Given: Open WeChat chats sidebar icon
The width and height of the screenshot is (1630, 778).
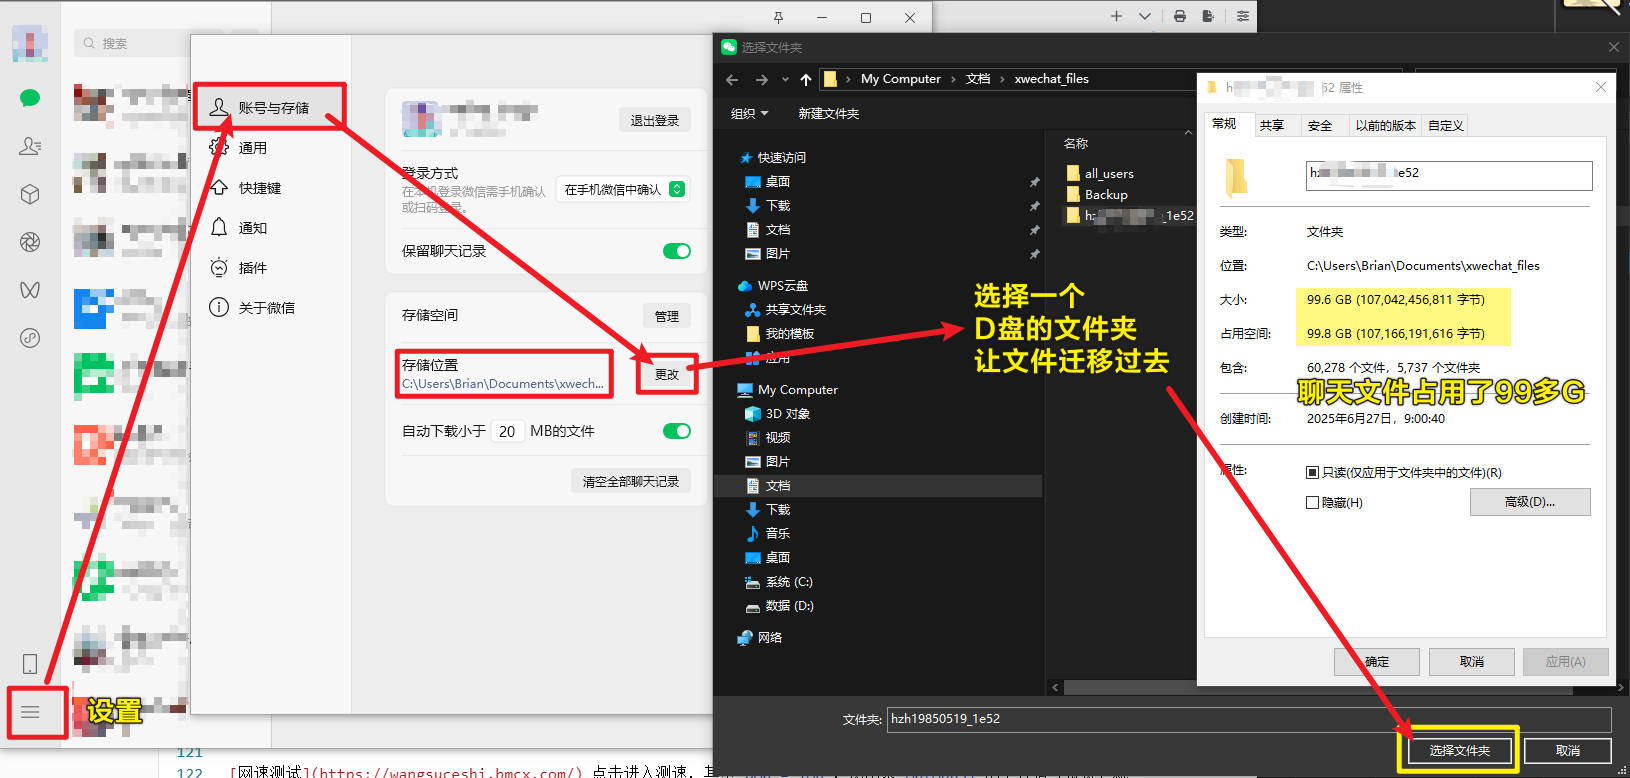Looking at the screenshot, I should coord(30,97).
